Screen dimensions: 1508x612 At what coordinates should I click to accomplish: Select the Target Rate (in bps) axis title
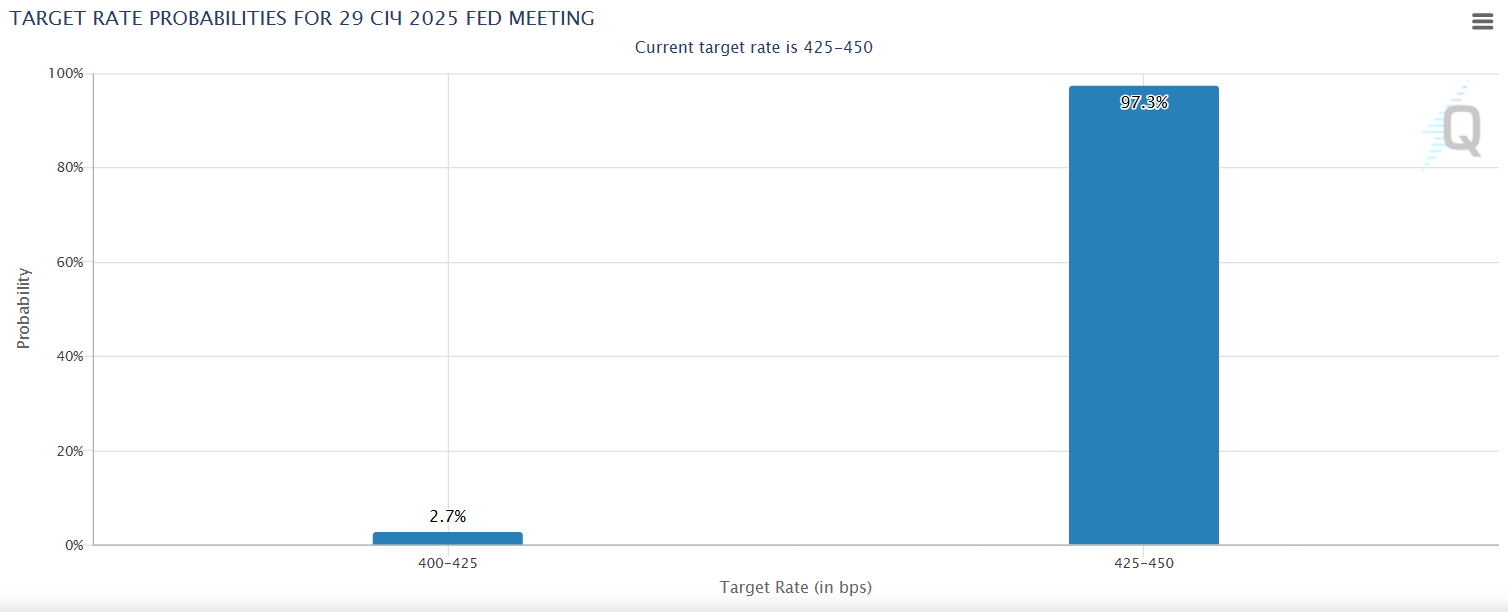click(795, 587)
